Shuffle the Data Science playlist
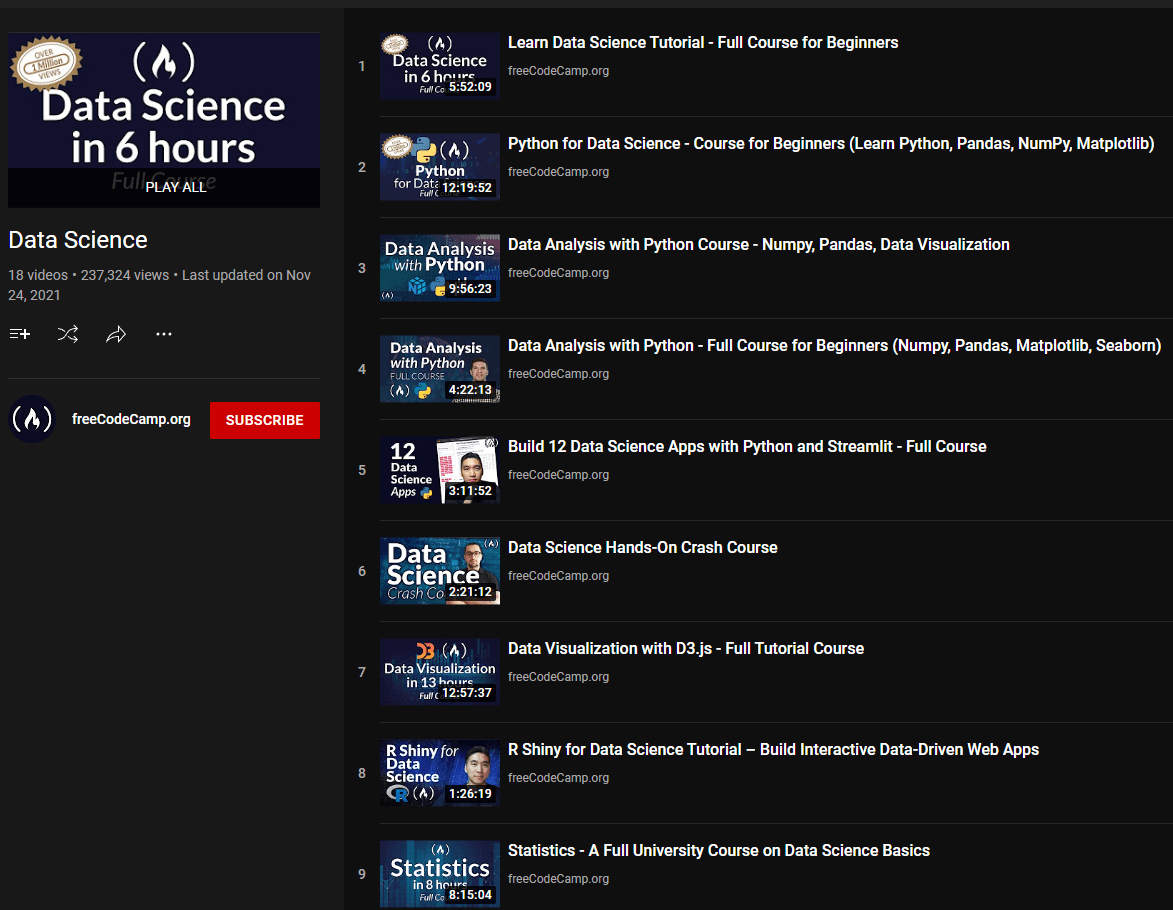 point(68,334)
